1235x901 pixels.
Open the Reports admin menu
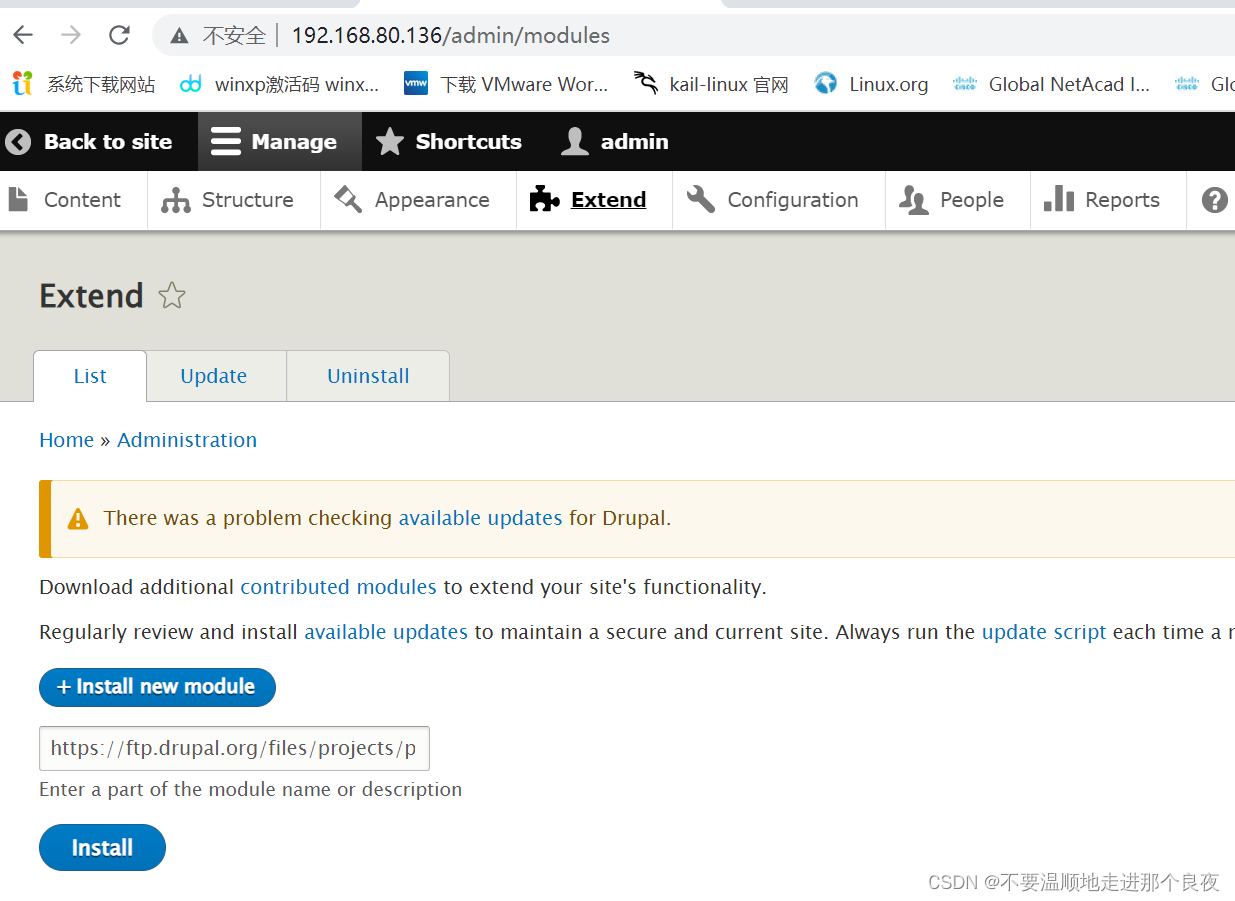pyautogui.click(x=1102, y=200)
